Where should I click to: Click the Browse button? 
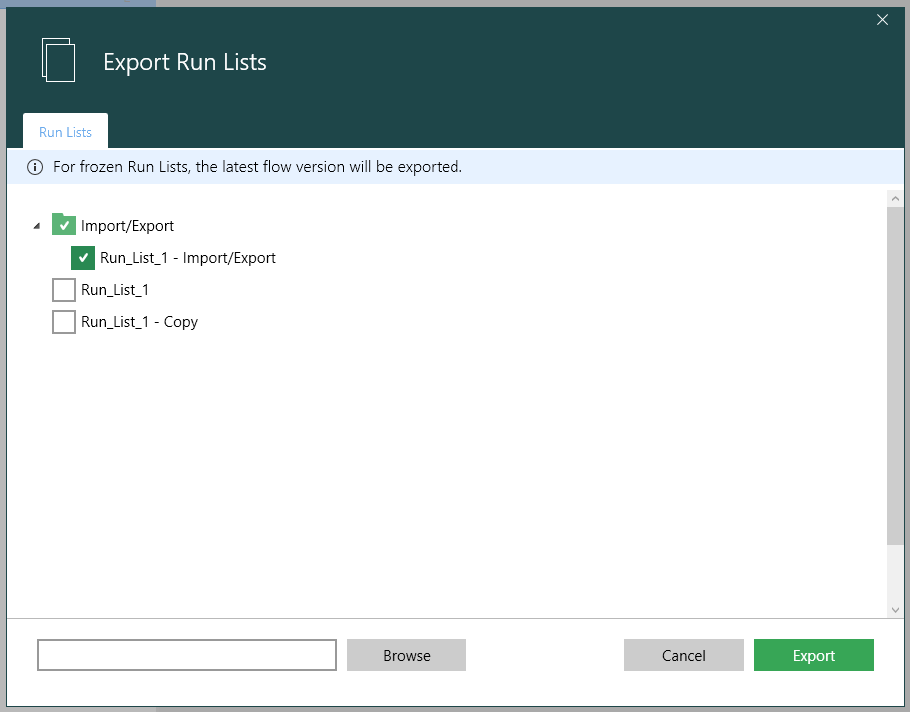coord(406,655)
